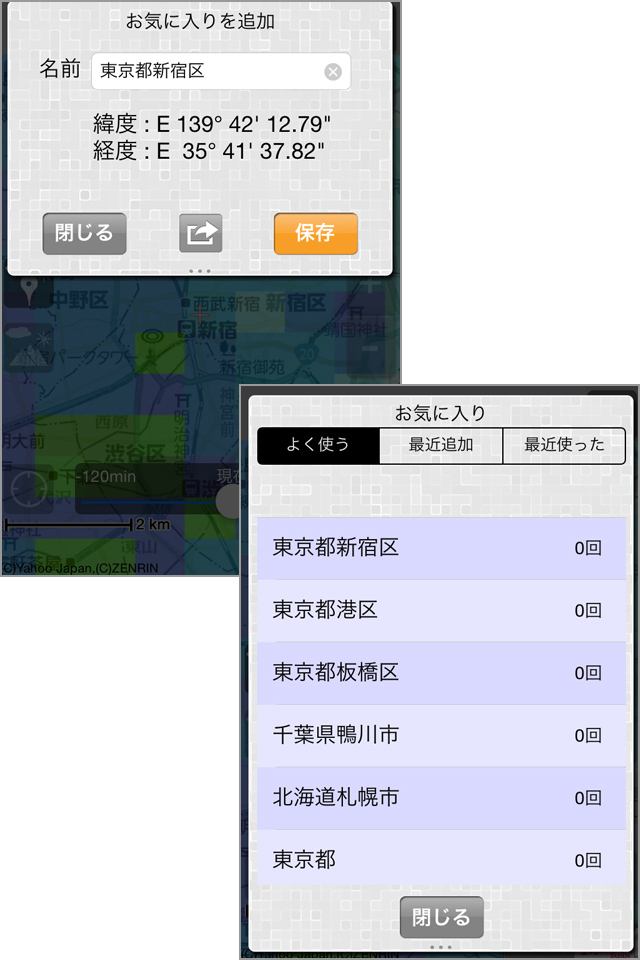The image size is (640, 960).
Task: Clear the name field with the X icon
Action: pos(333,72)
